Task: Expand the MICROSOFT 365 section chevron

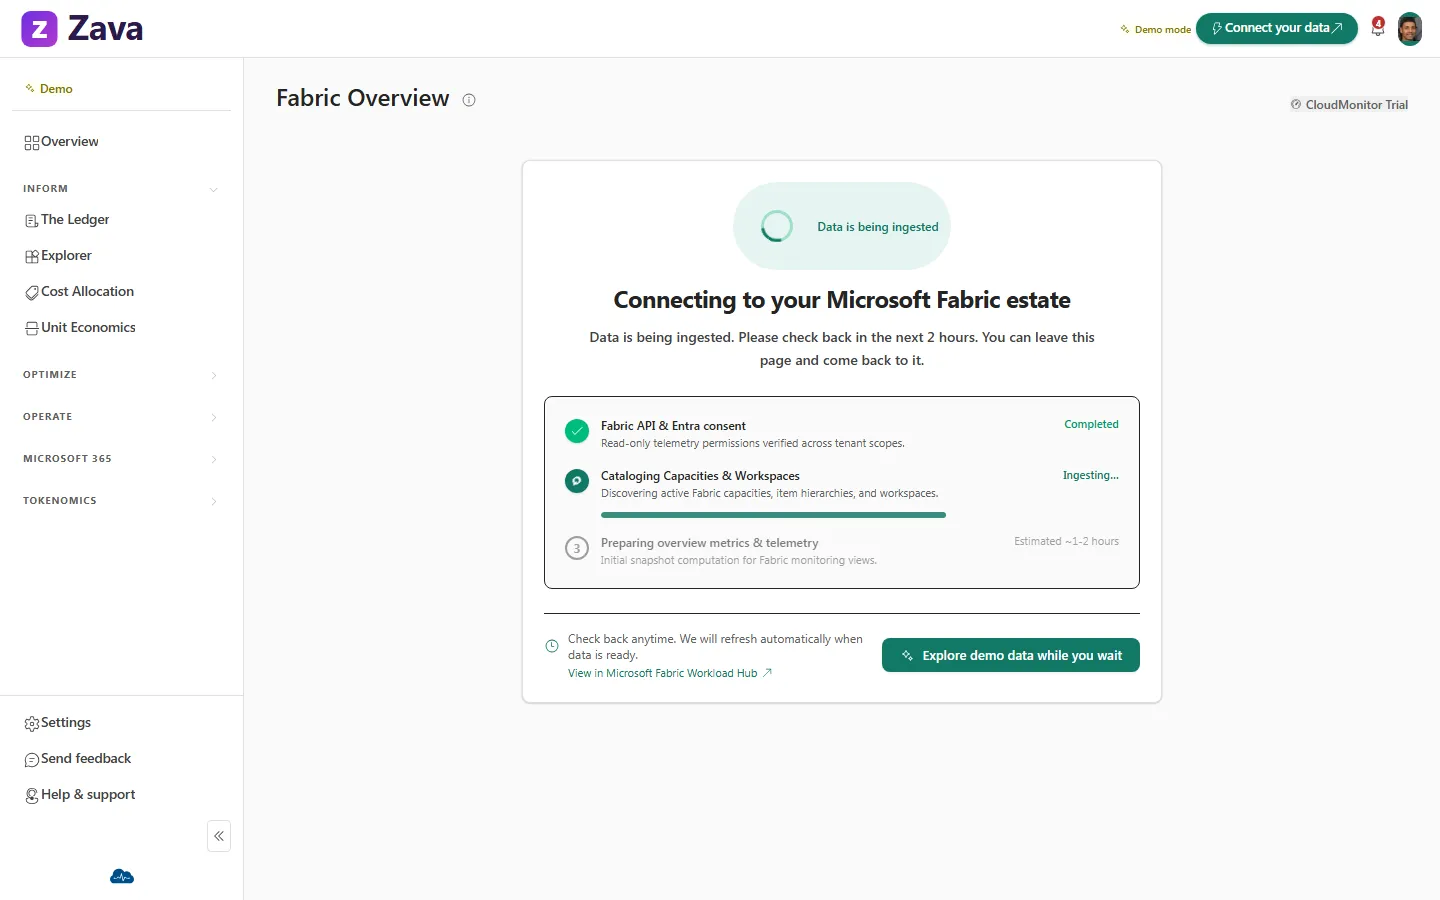Action: click(213, 459)
